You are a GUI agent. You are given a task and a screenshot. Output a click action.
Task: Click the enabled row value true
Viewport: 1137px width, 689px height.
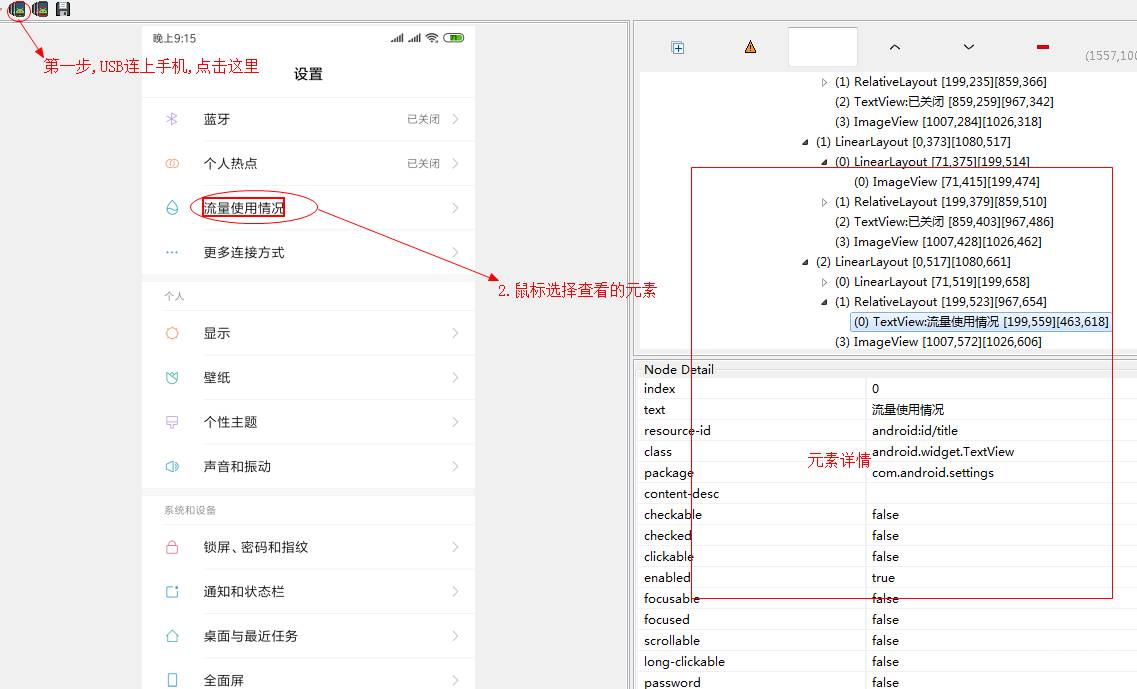point(883,578)
